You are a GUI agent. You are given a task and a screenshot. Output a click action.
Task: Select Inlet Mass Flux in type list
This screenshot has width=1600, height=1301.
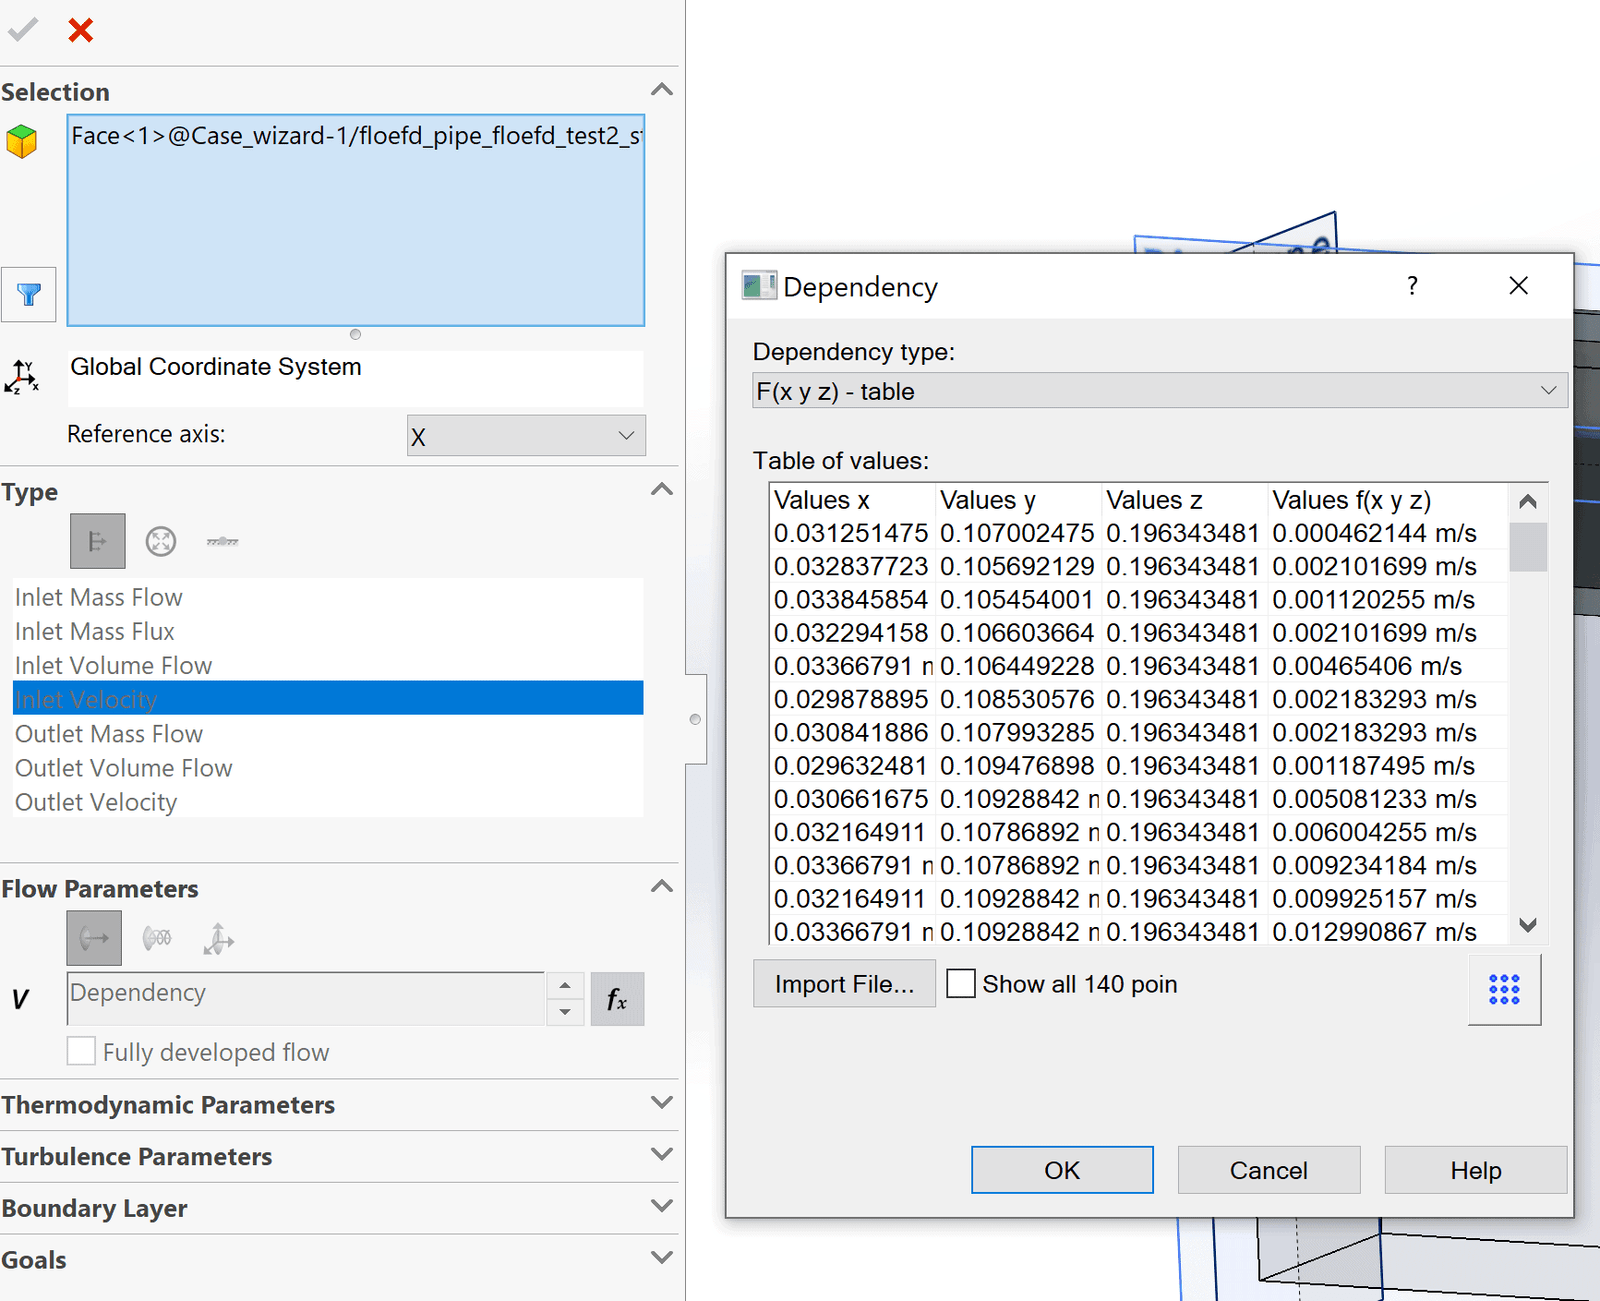coord(328,631)
